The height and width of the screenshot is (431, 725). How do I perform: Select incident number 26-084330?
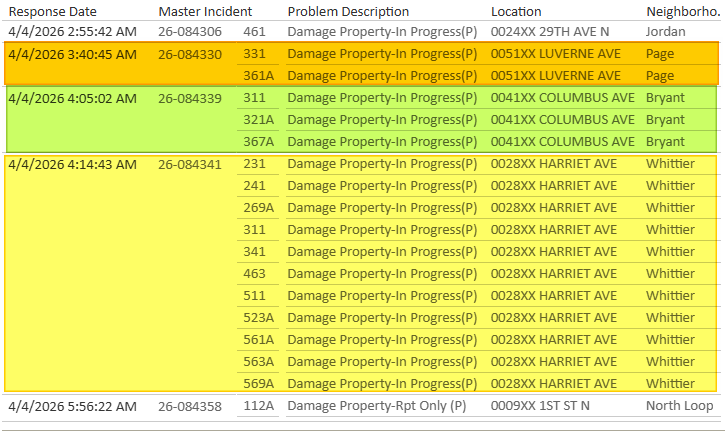[190, 54]
